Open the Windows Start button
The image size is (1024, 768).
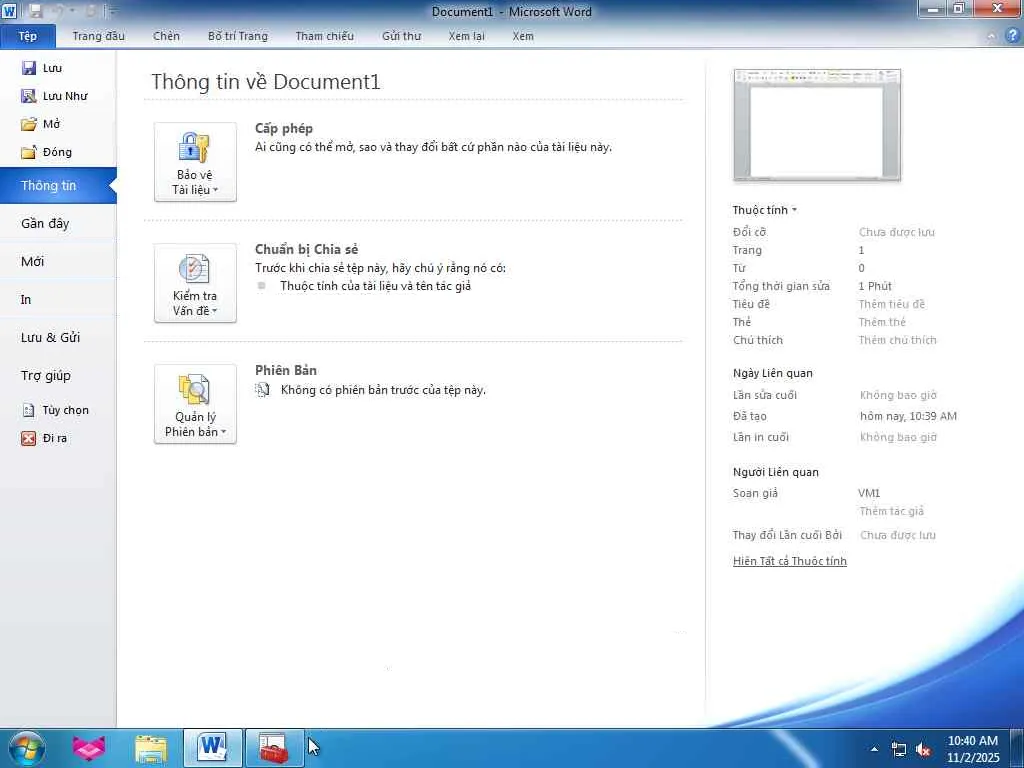pos(27,748)
